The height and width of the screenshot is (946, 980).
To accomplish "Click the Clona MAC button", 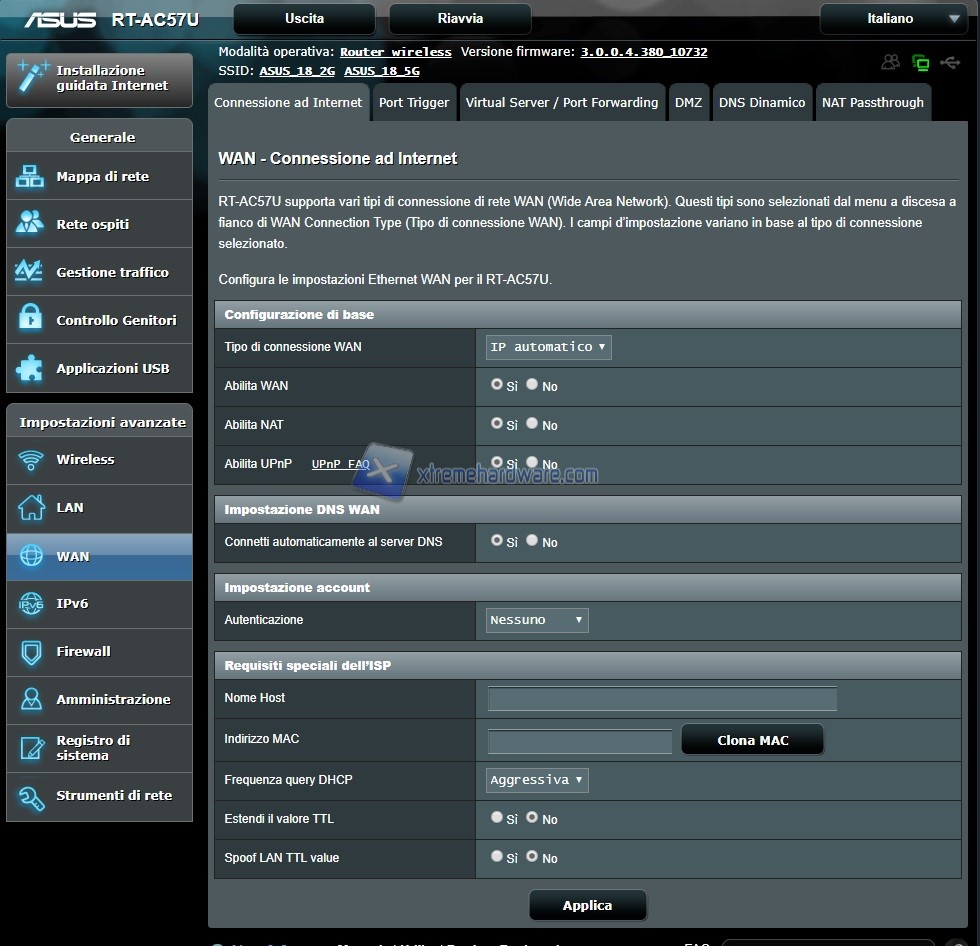I will pyautogui.click(x=752, y=741).
